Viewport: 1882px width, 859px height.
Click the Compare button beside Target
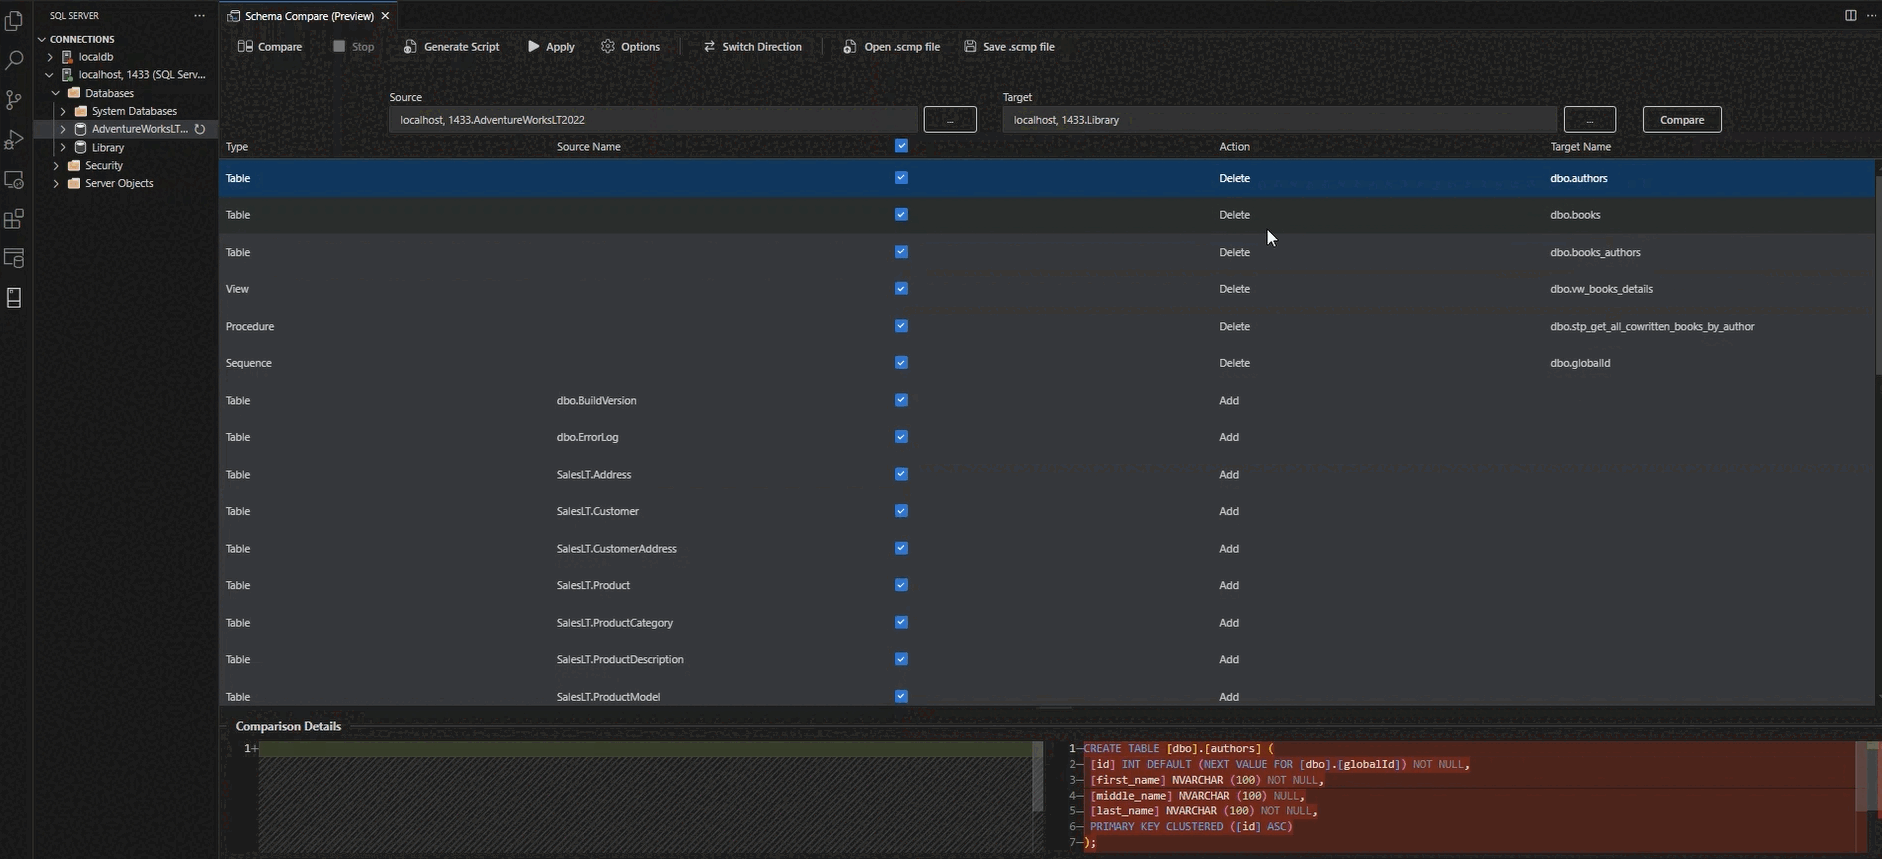pos(1681,120)
